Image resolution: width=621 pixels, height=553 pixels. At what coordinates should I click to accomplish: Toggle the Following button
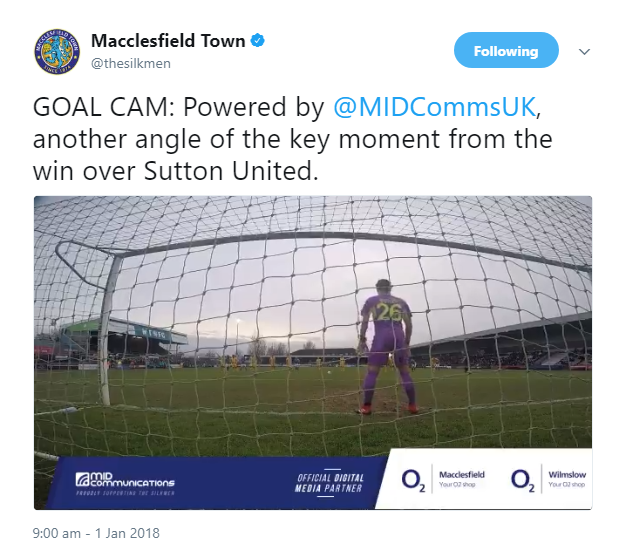(x=505, y=51)
